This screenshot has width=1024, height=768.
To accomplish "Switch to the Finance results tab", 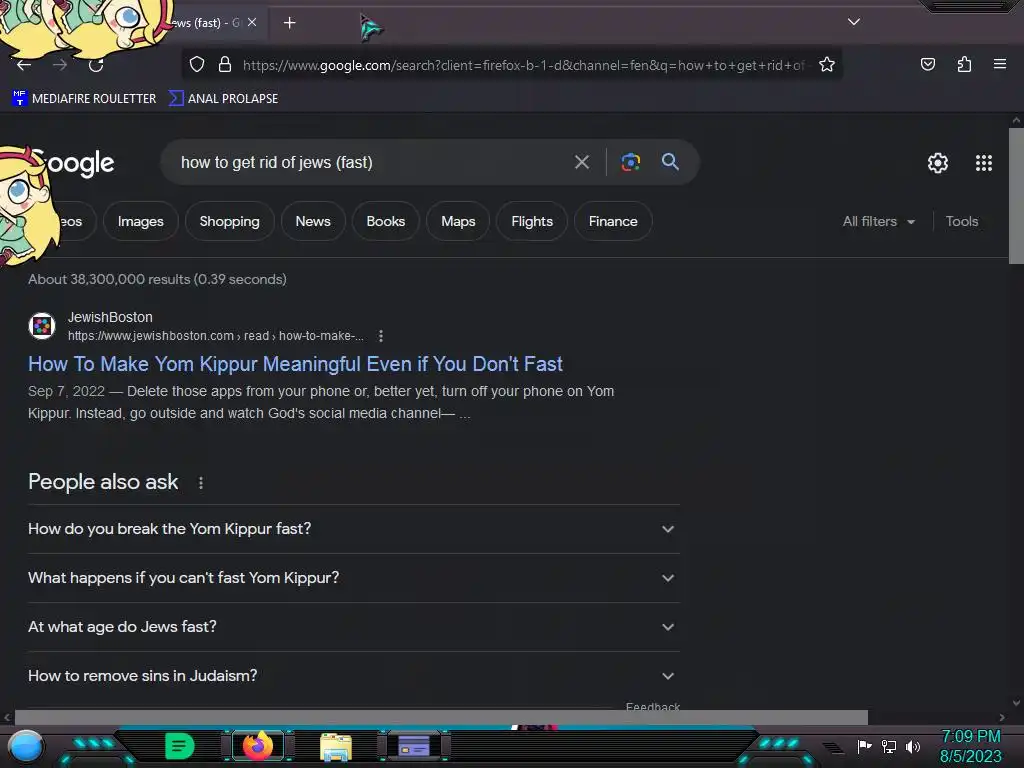I will tap(613, 221).
